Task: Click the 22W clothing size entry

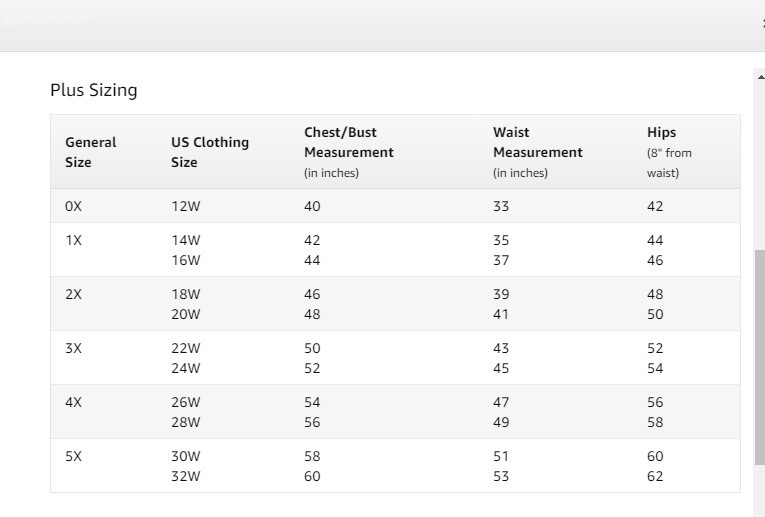Action: (x=186, y=348)
